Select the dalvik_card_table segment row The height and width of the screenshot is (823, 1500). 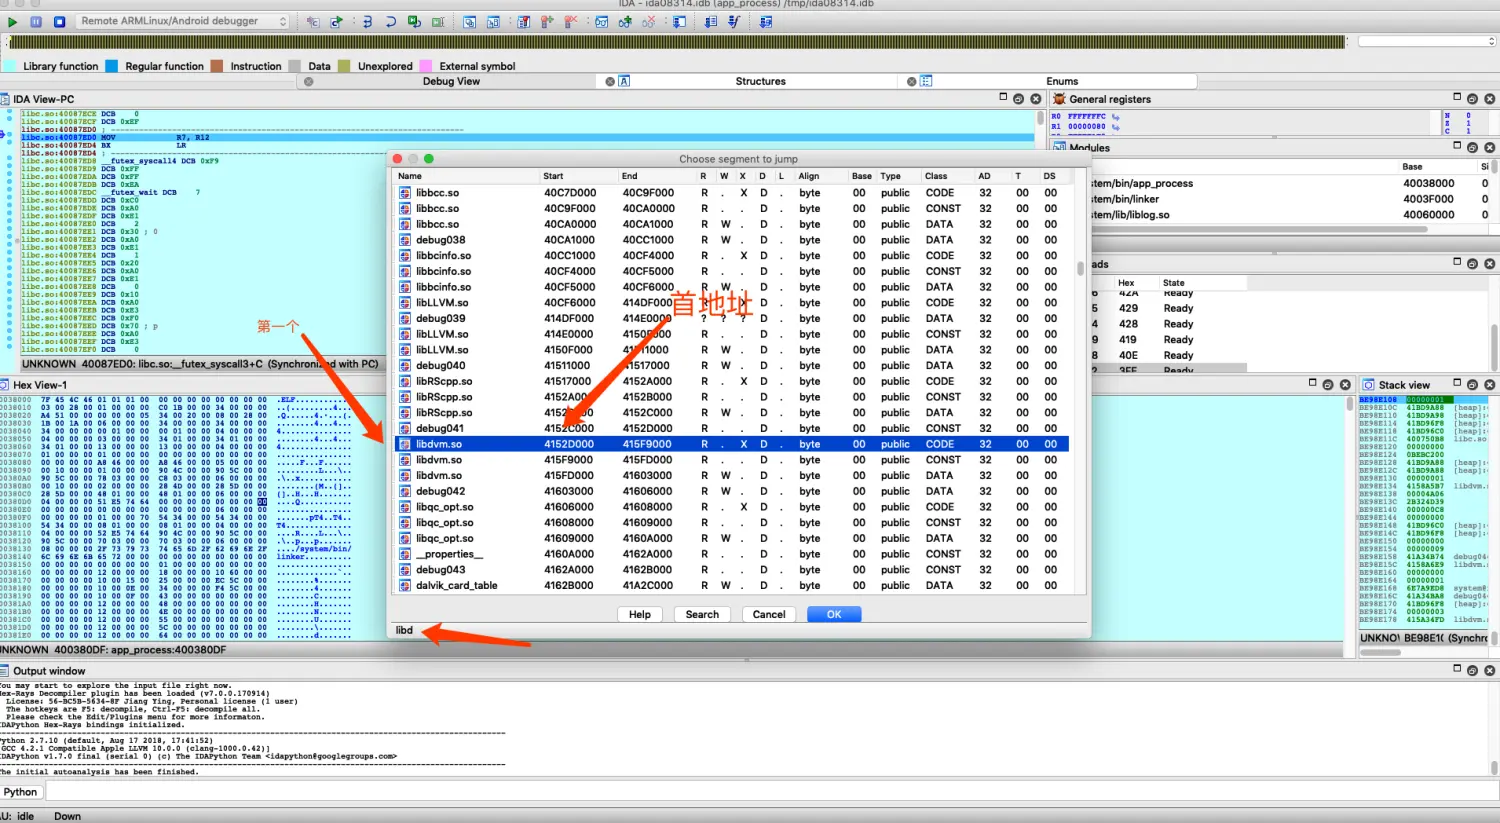[x=732, y=586]
